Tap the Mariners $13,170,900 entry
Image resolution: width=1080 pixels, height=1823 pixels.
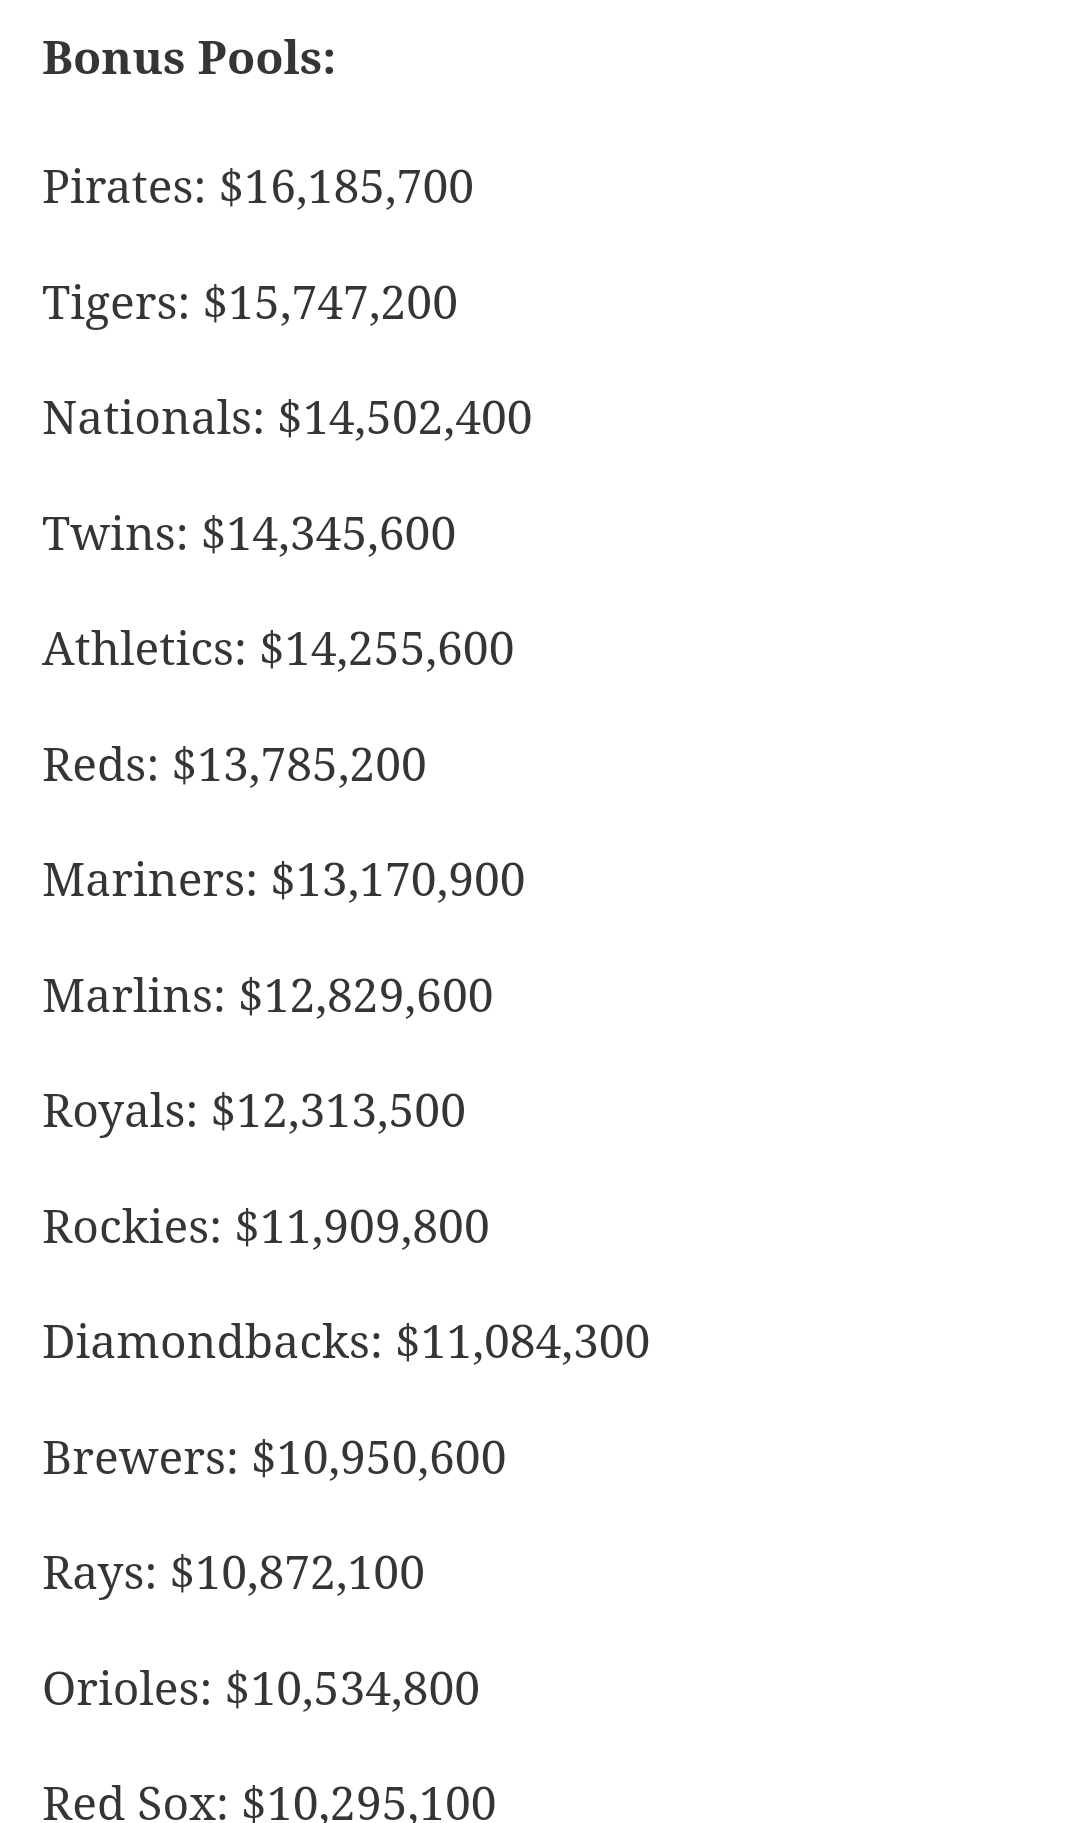click(x=283, y=880)
